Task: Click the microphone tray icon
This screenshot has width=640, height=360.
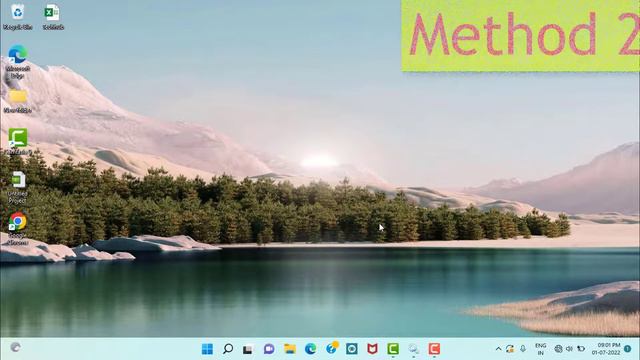Action: coord(523,349)
